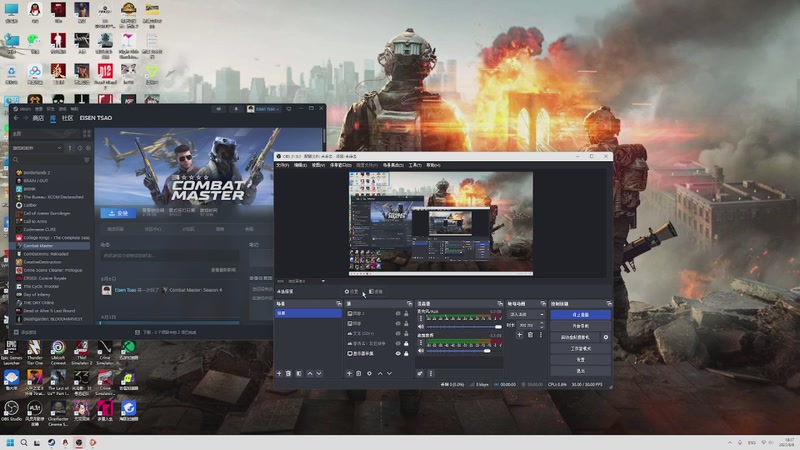800x450 pixels.
Task: Toggle lock on first OBS source
Action: pos(406,313)
